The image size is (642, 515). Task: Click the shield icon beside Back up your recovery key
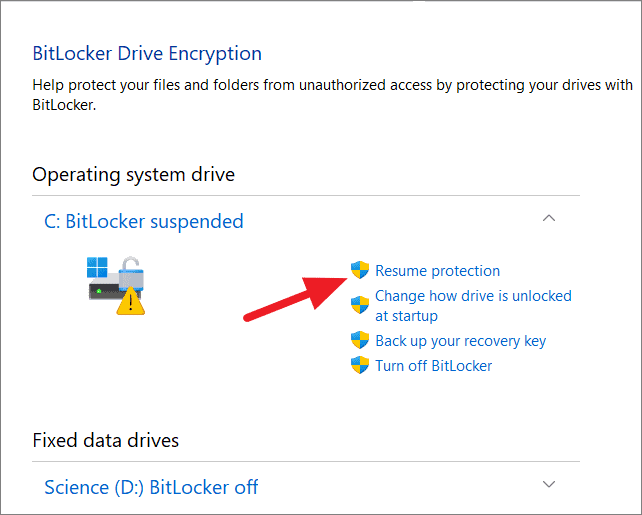[360, 340]
